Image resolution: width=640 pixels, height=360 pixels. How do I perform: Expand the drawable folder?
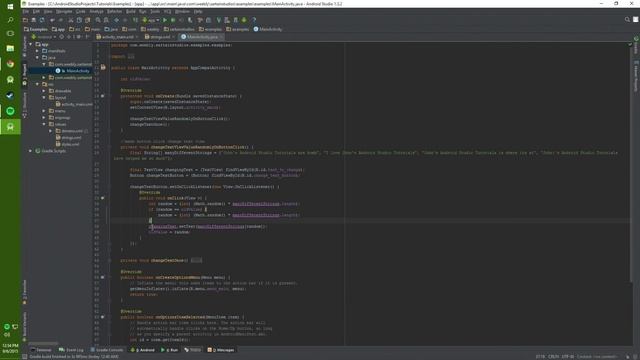coord(44,91)
